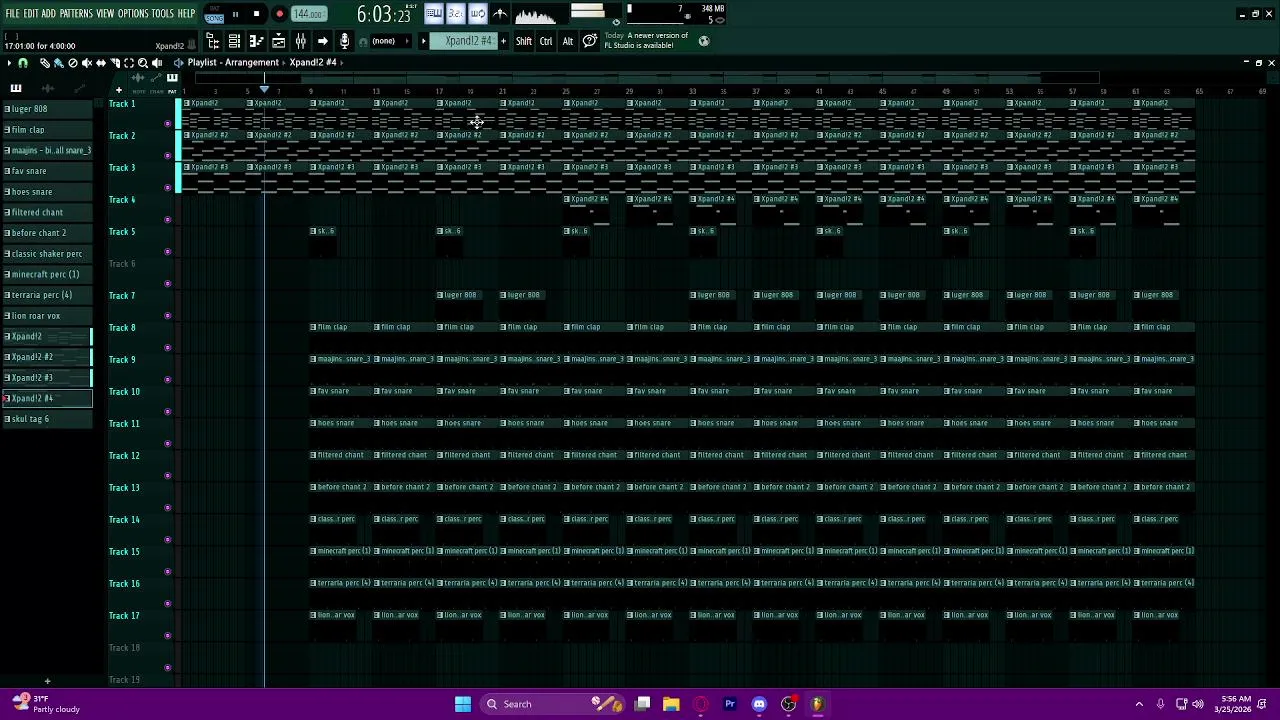This screenshot has height=720, width=1280.
Task: Select the Zoom tool in playlist toolbar
Action: pos(143,63)
